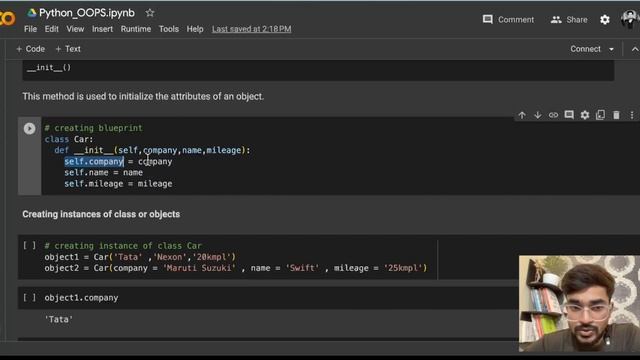Move the cell down

(538, 115)
